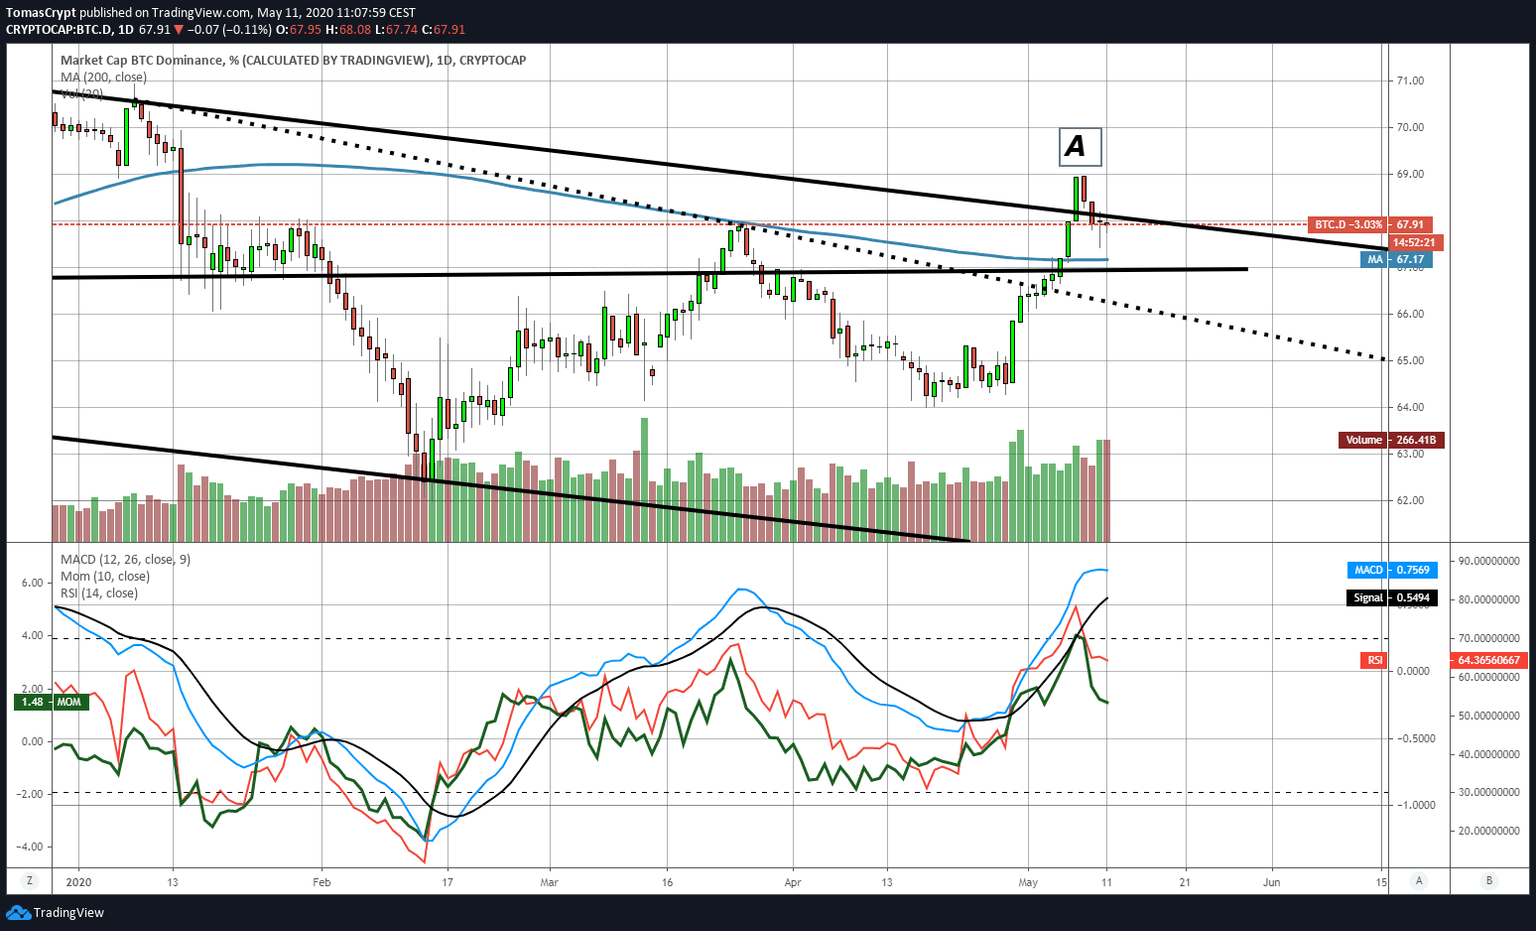Click the Jun label on the time axis
Image resolution: width=1536 pixels, height=931 pixels.
point(1271,883)
